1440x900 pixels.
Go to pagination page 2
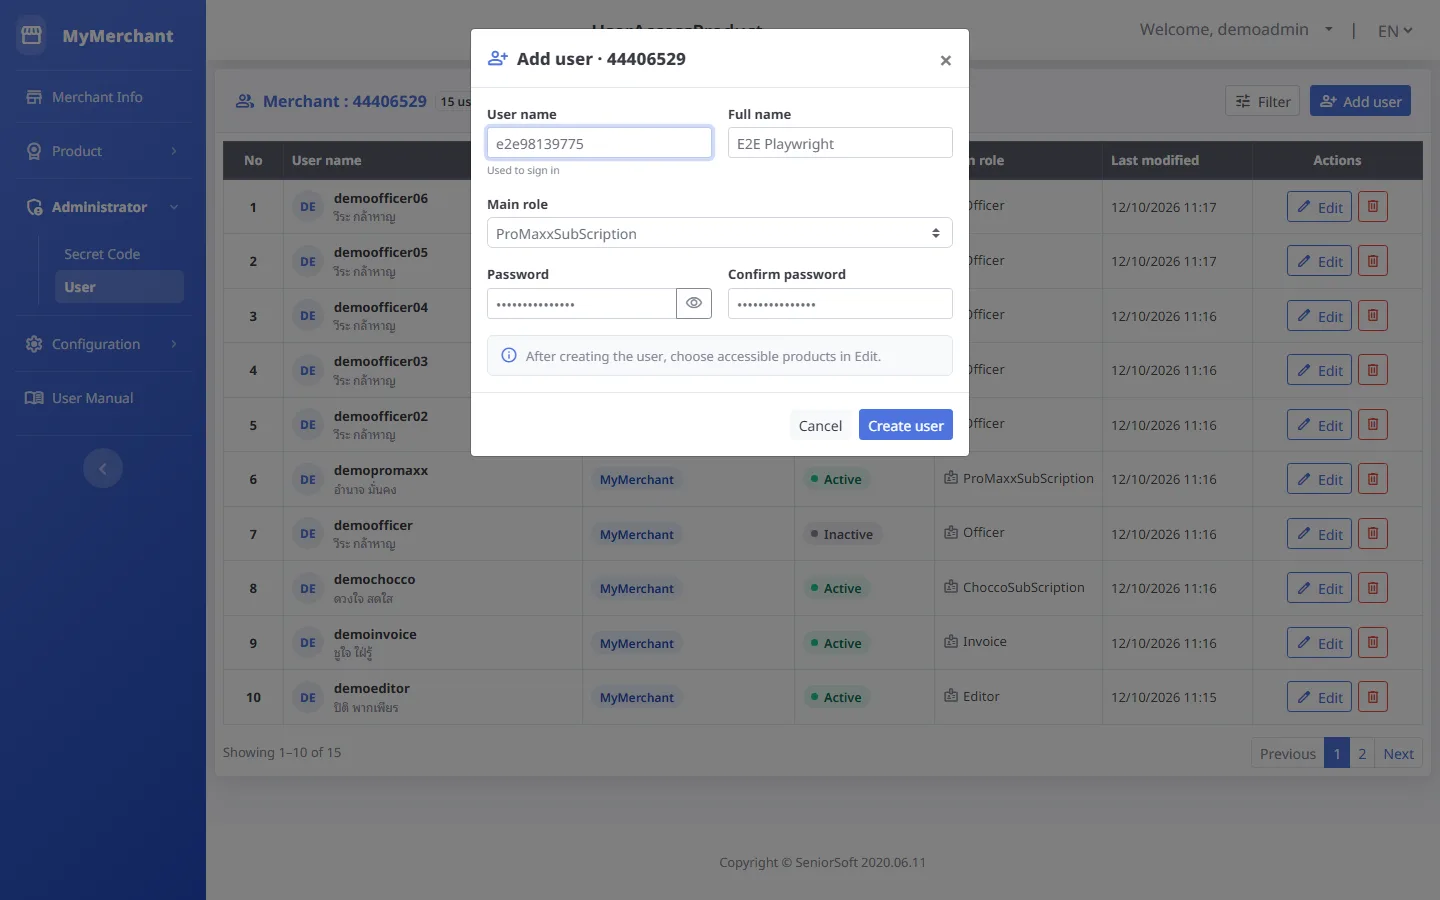[1362, 753]
